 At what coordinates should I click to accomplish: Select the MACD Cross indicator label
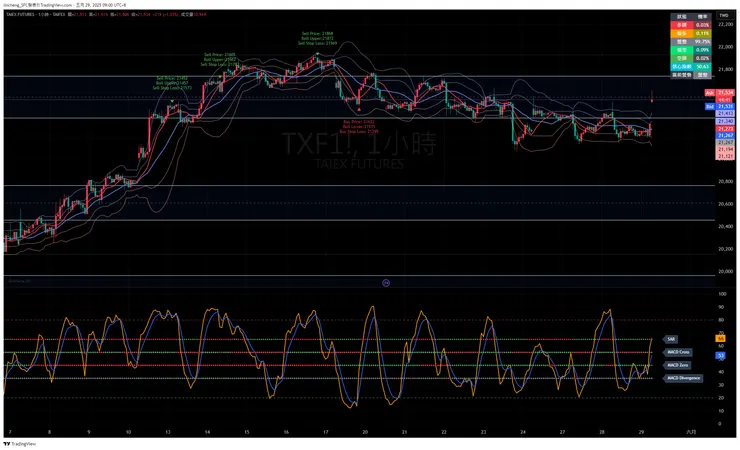point(678,352)
